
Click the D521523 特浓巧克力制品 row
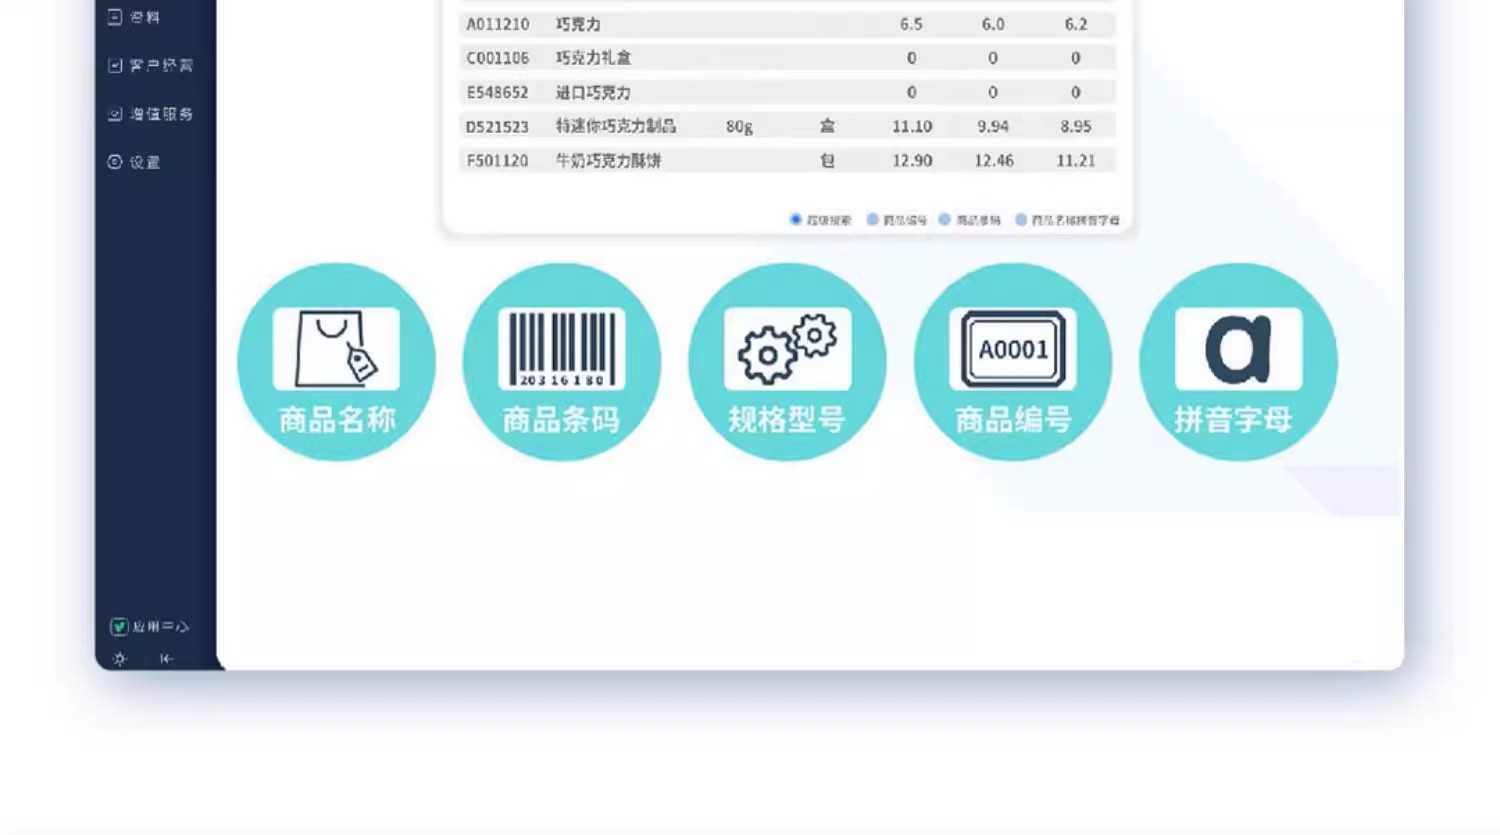787,126
